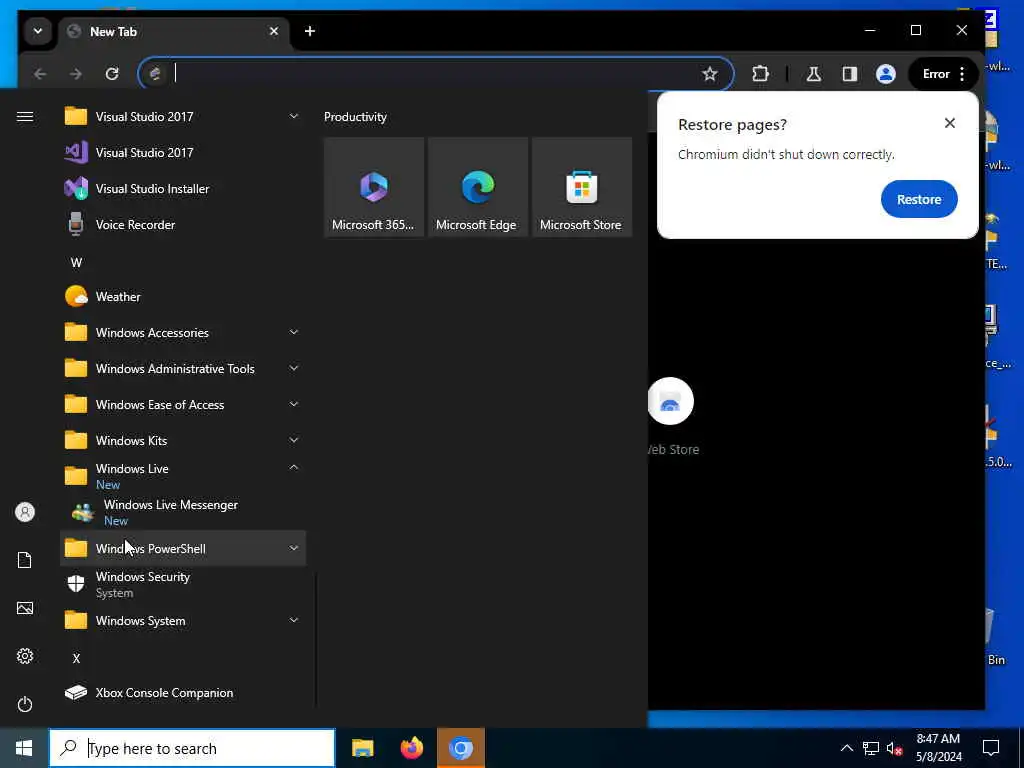Open Voice Recorder app
Screen dimensions: 1024x768
click(x=183, y=225)
